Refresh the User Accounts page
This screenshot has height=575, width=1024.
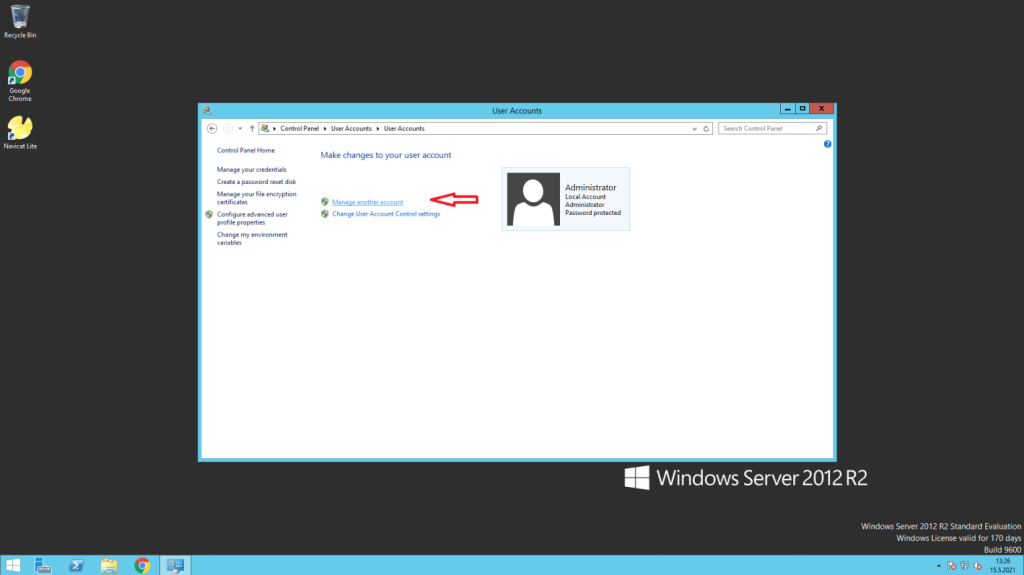pyautogui.click(x=706, y=129)
